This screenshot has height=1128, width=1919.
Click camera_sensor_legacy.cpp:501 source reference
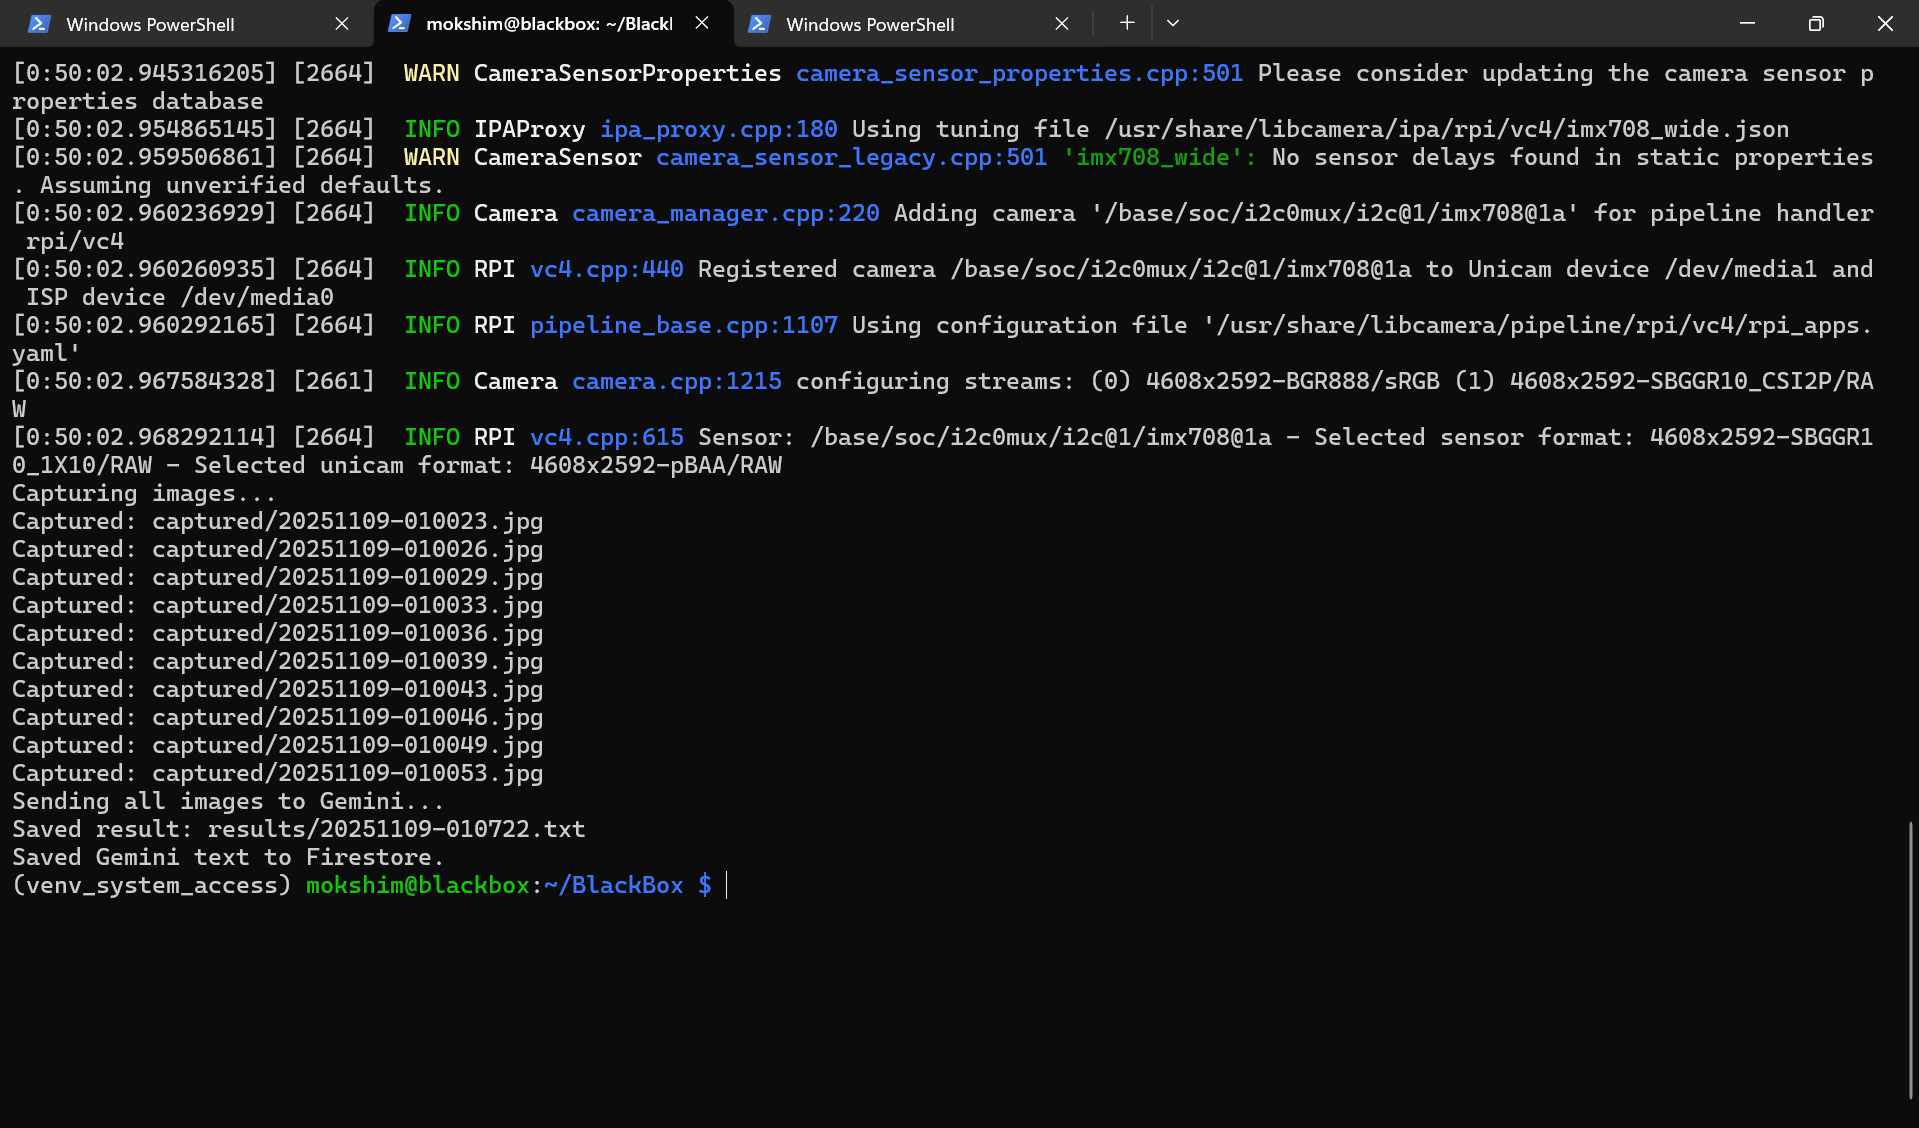point(851,157)
